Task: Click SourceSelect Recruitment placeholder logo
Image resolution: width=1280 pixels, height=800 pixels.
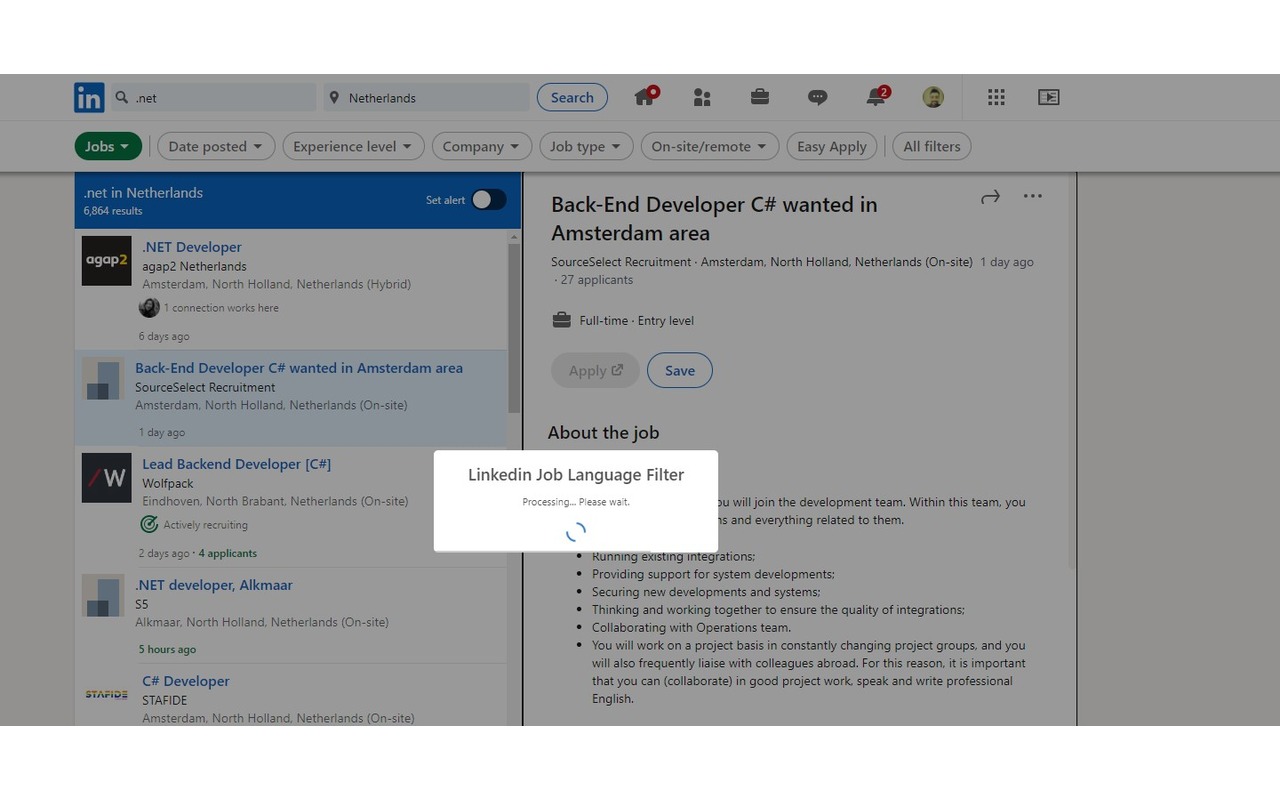Action: pos(103,379)
